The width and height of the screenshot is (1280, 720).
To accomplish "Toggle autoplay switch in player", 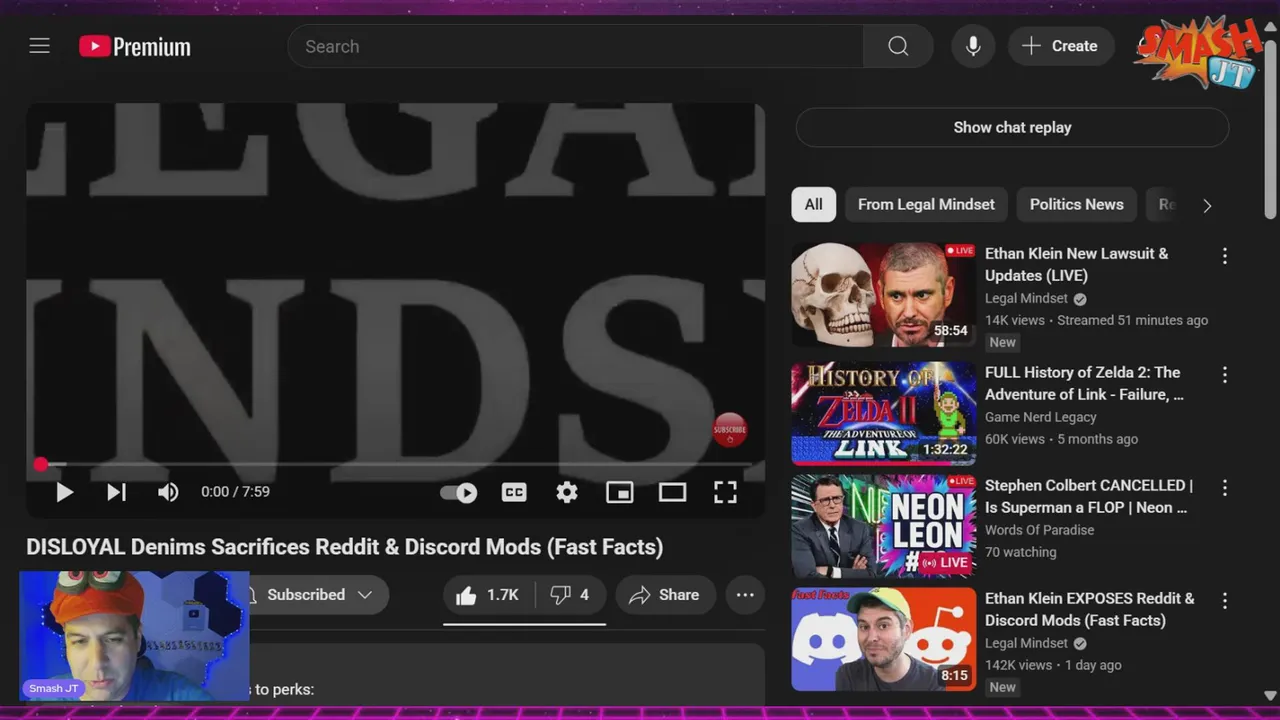I will (x=459, y=492).
